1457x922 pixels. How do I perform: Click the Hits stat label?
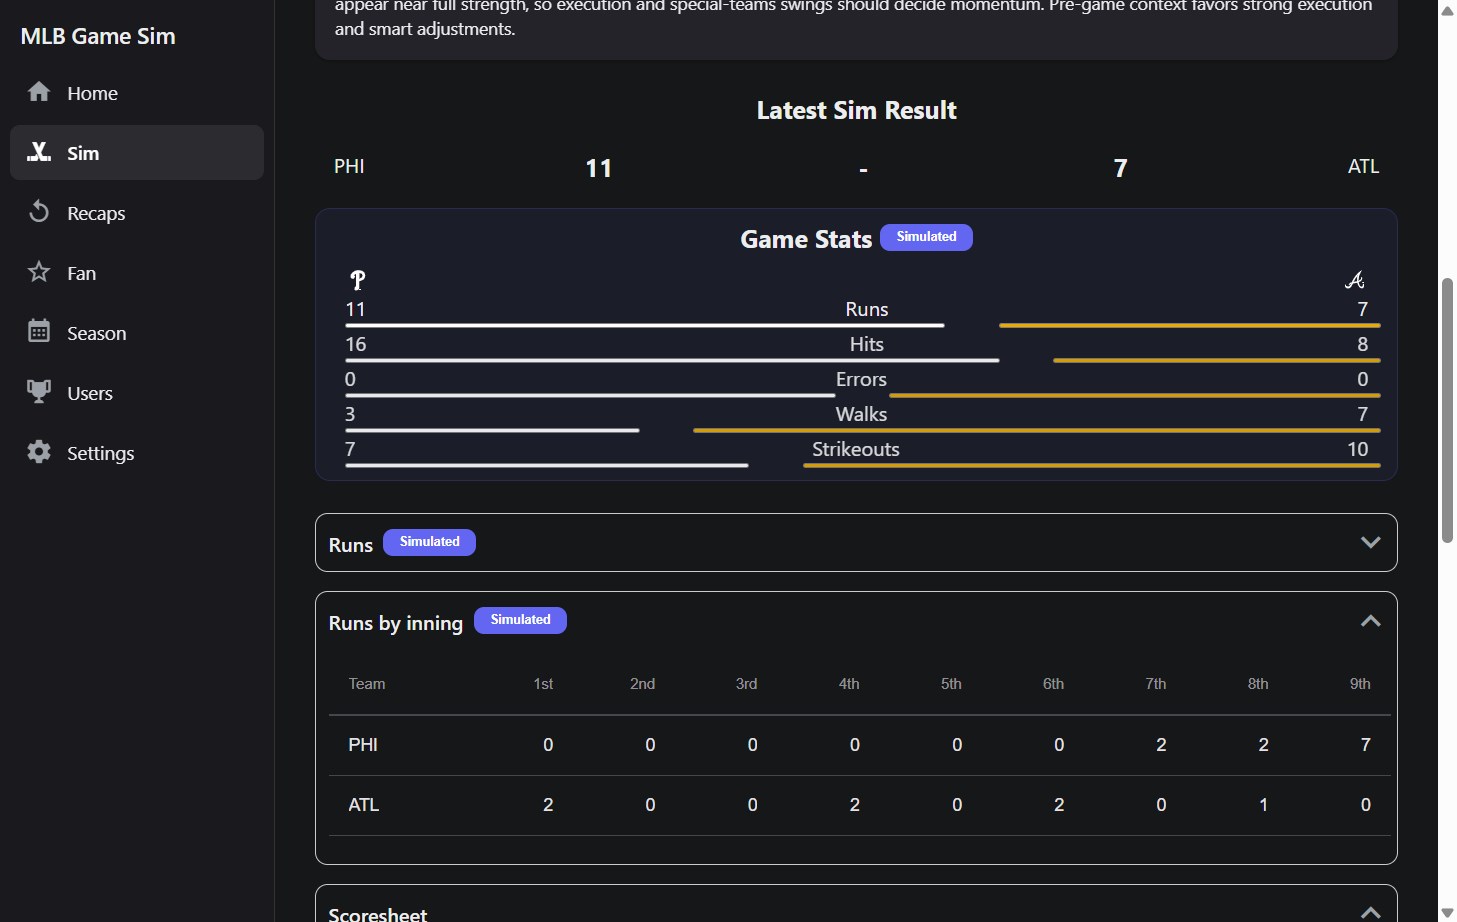click(866, 344)
